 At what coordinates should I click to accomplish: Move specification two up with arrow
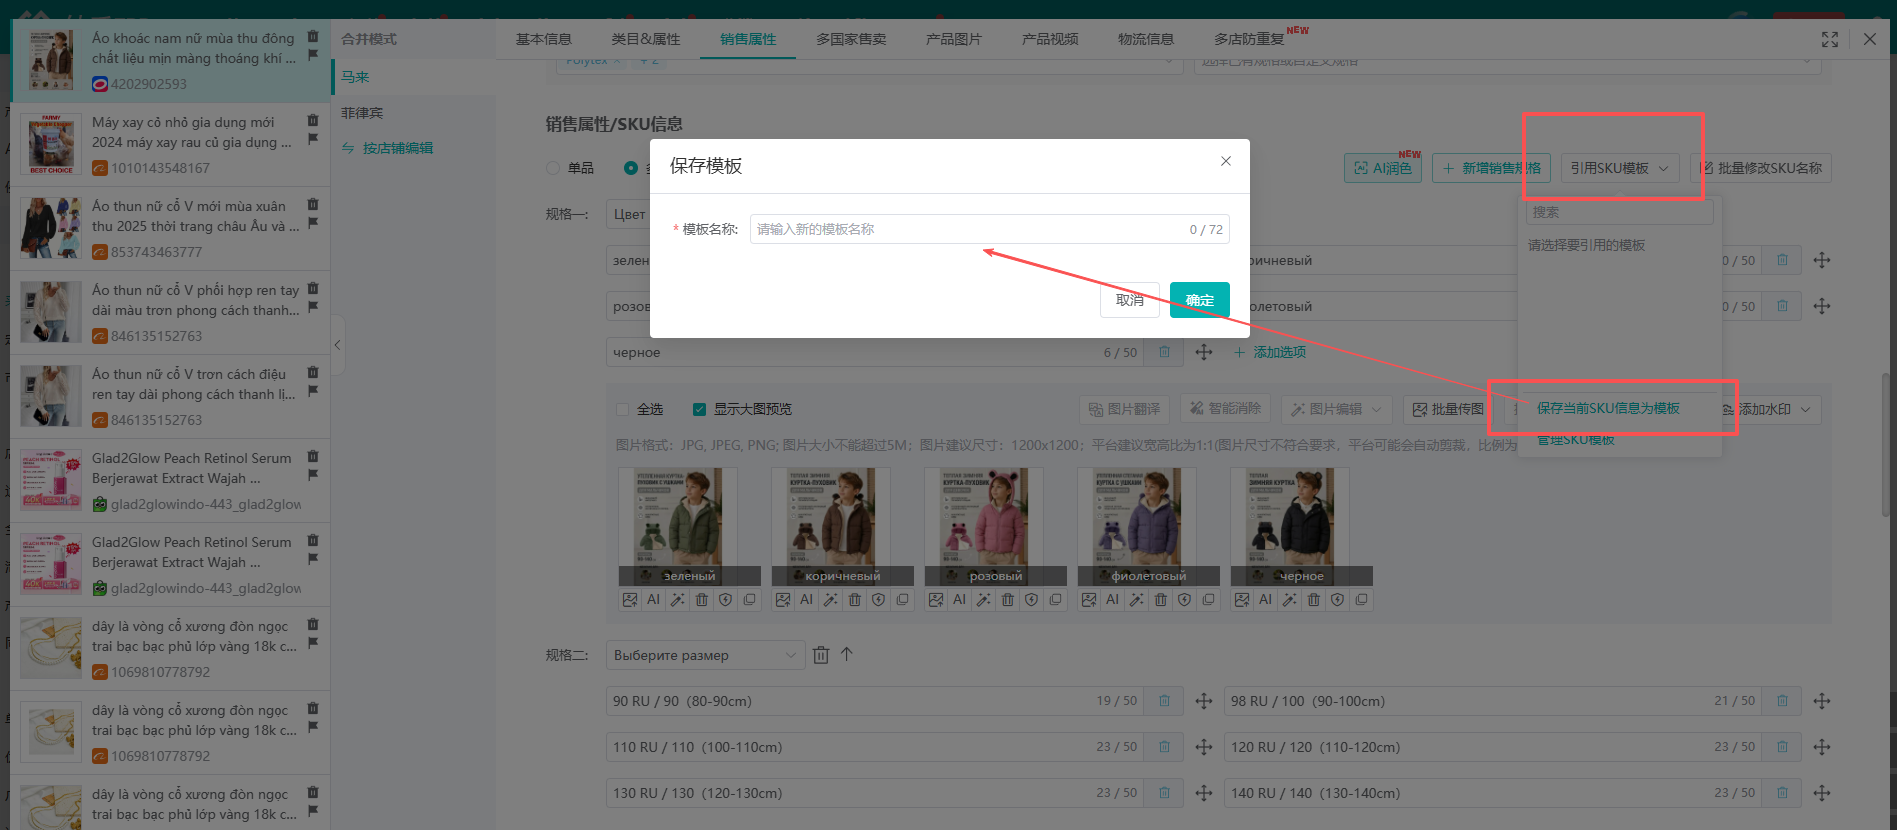pyautogui.click(x=847, y=654)
